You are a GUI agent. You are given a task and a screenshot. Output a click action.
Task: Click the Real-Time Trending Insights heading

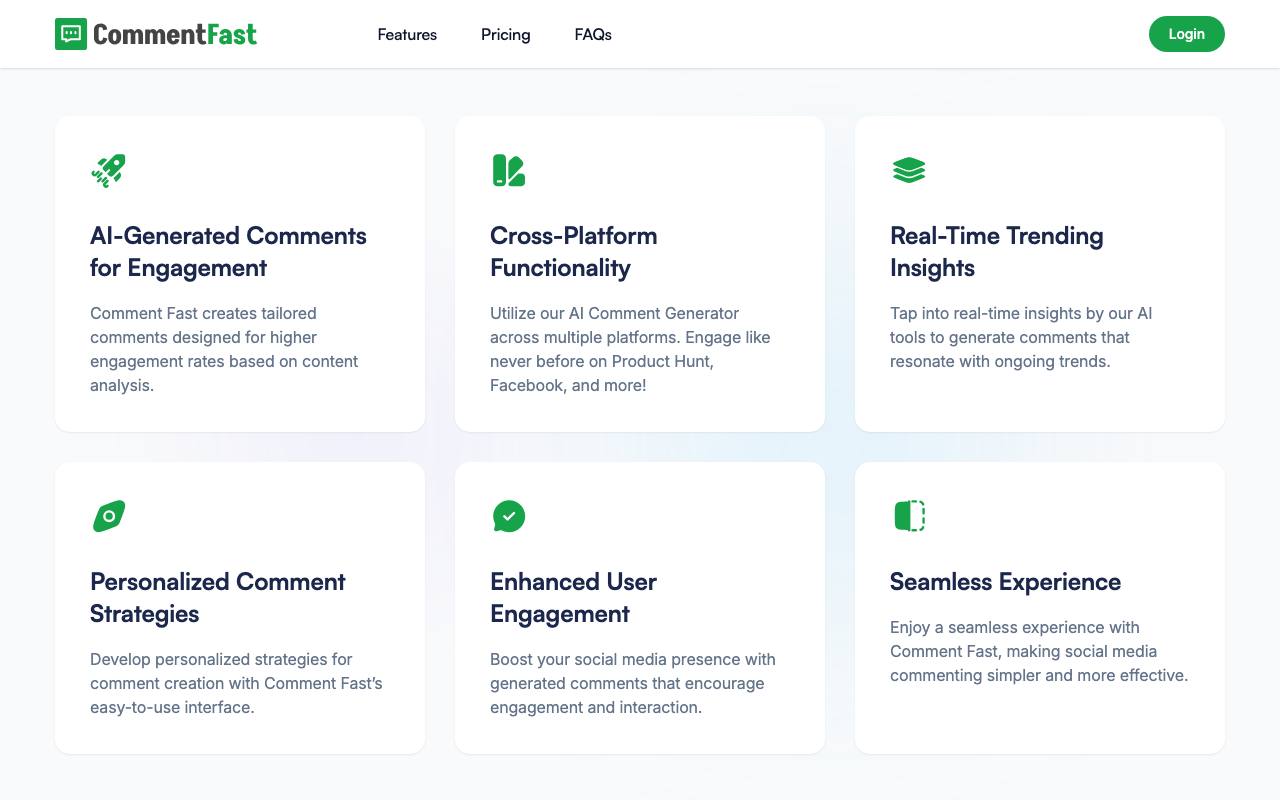click(x=997, y=252)
